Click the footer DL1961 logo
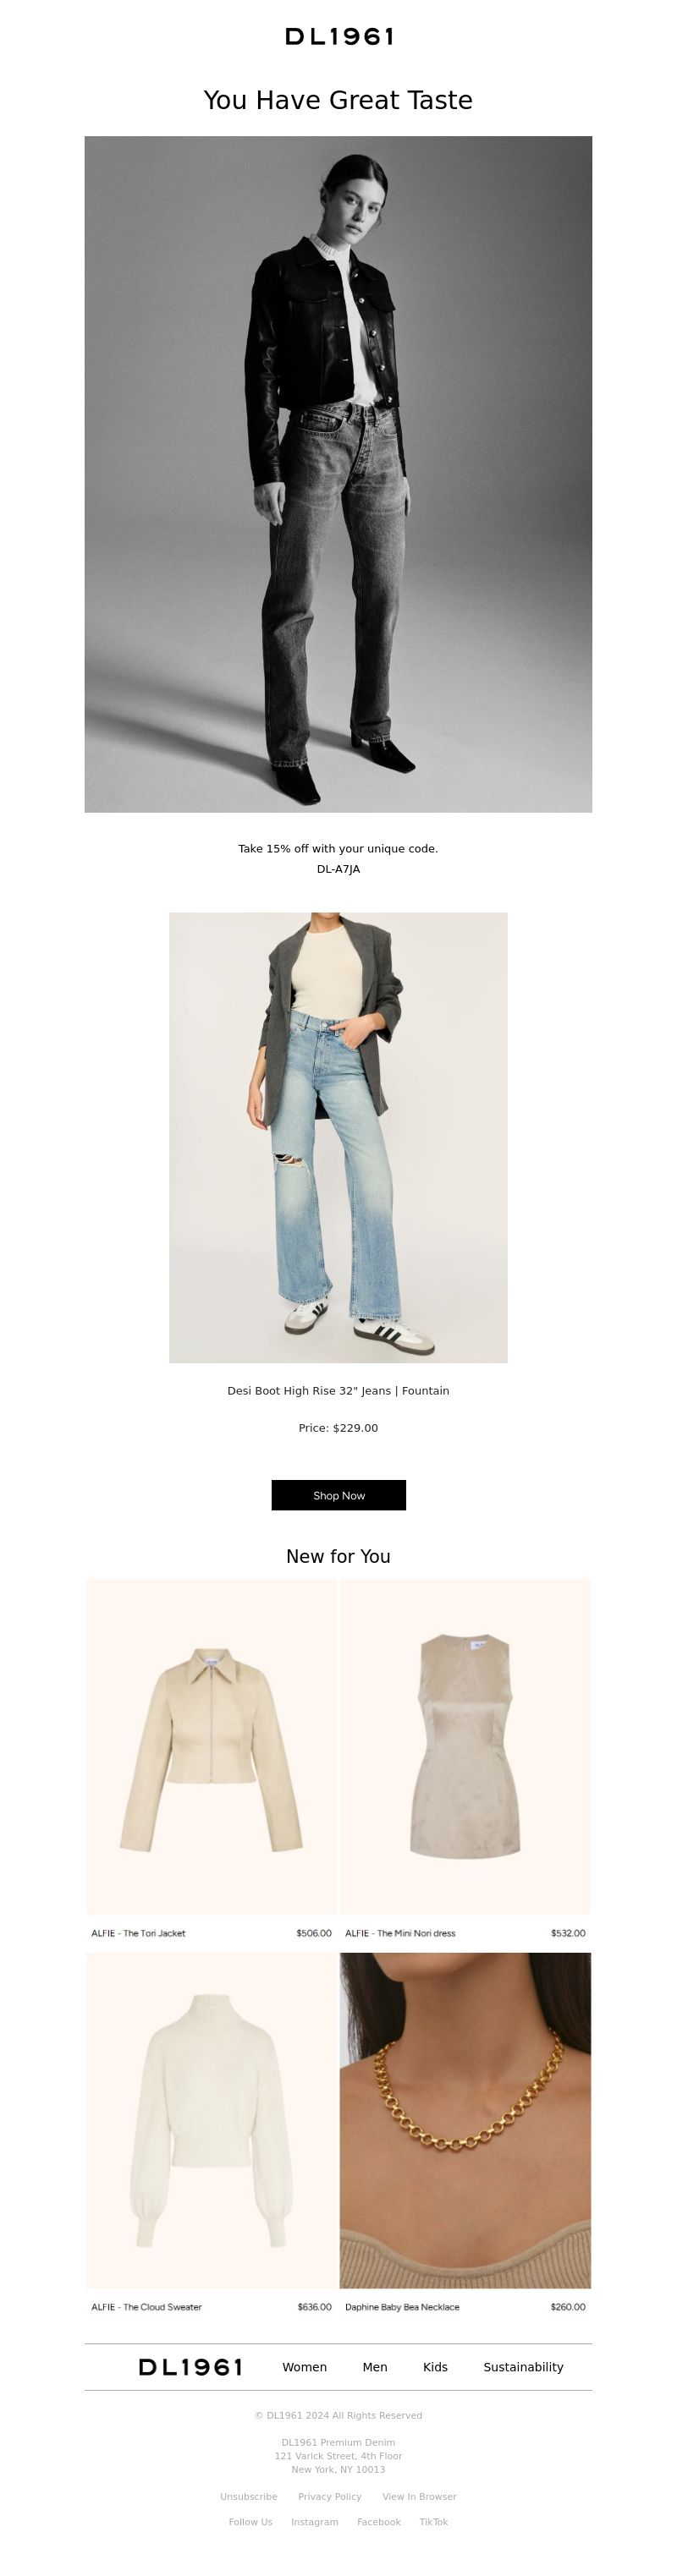 point(190,2367)
